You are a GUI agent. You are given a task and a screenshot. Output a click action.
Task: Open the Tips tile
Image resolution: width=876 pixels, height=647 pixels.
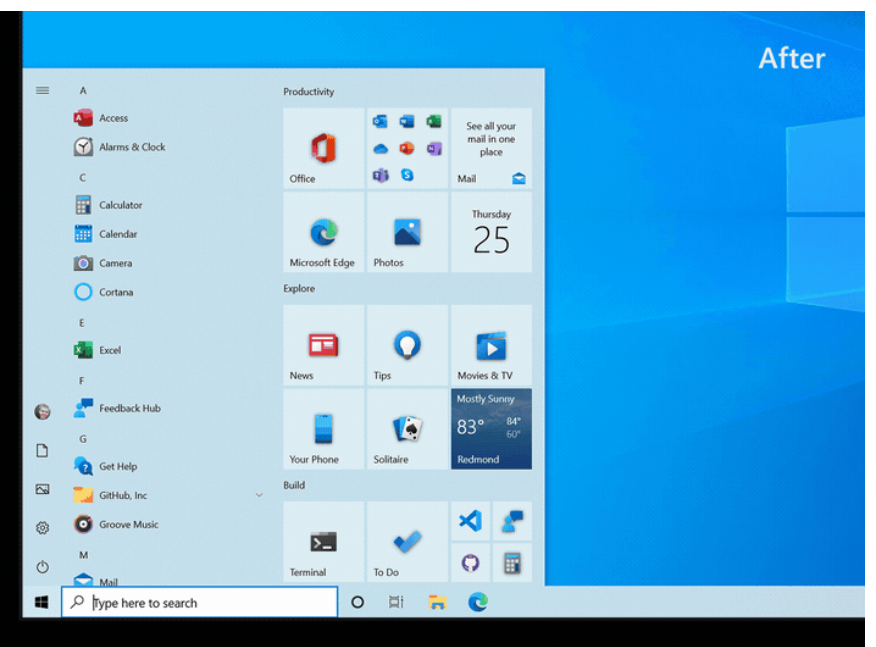click(x=407, y=346)
